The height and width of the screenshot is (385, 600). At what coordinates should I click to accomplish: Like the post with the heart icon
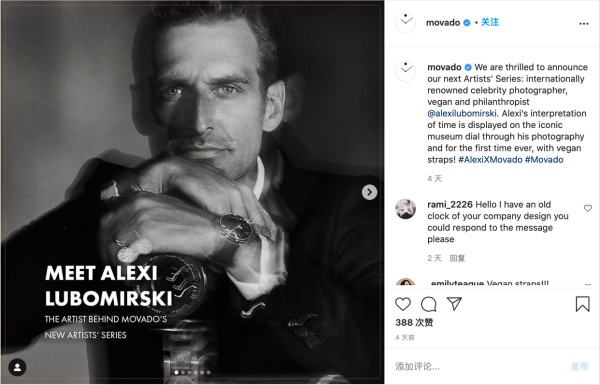[403, 304]
